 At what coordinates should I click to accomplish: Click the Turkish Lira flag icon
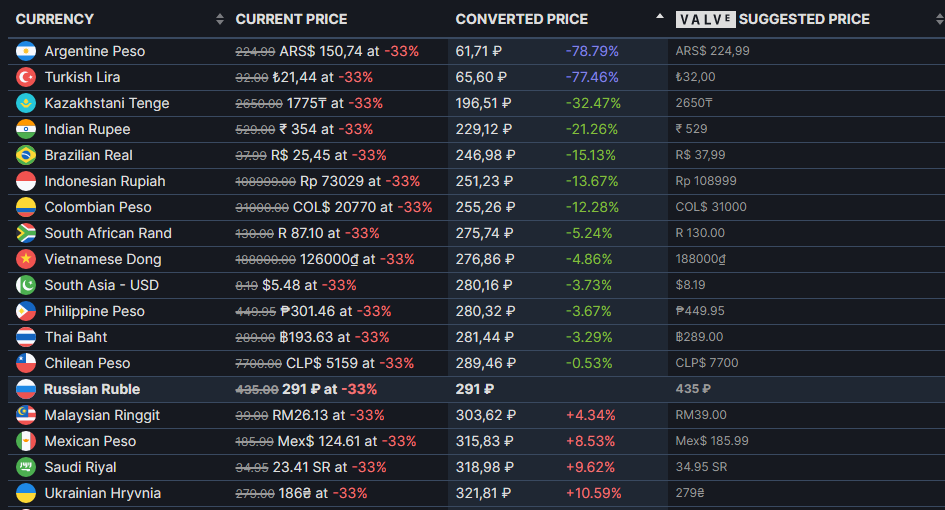(x=26, y=77)
